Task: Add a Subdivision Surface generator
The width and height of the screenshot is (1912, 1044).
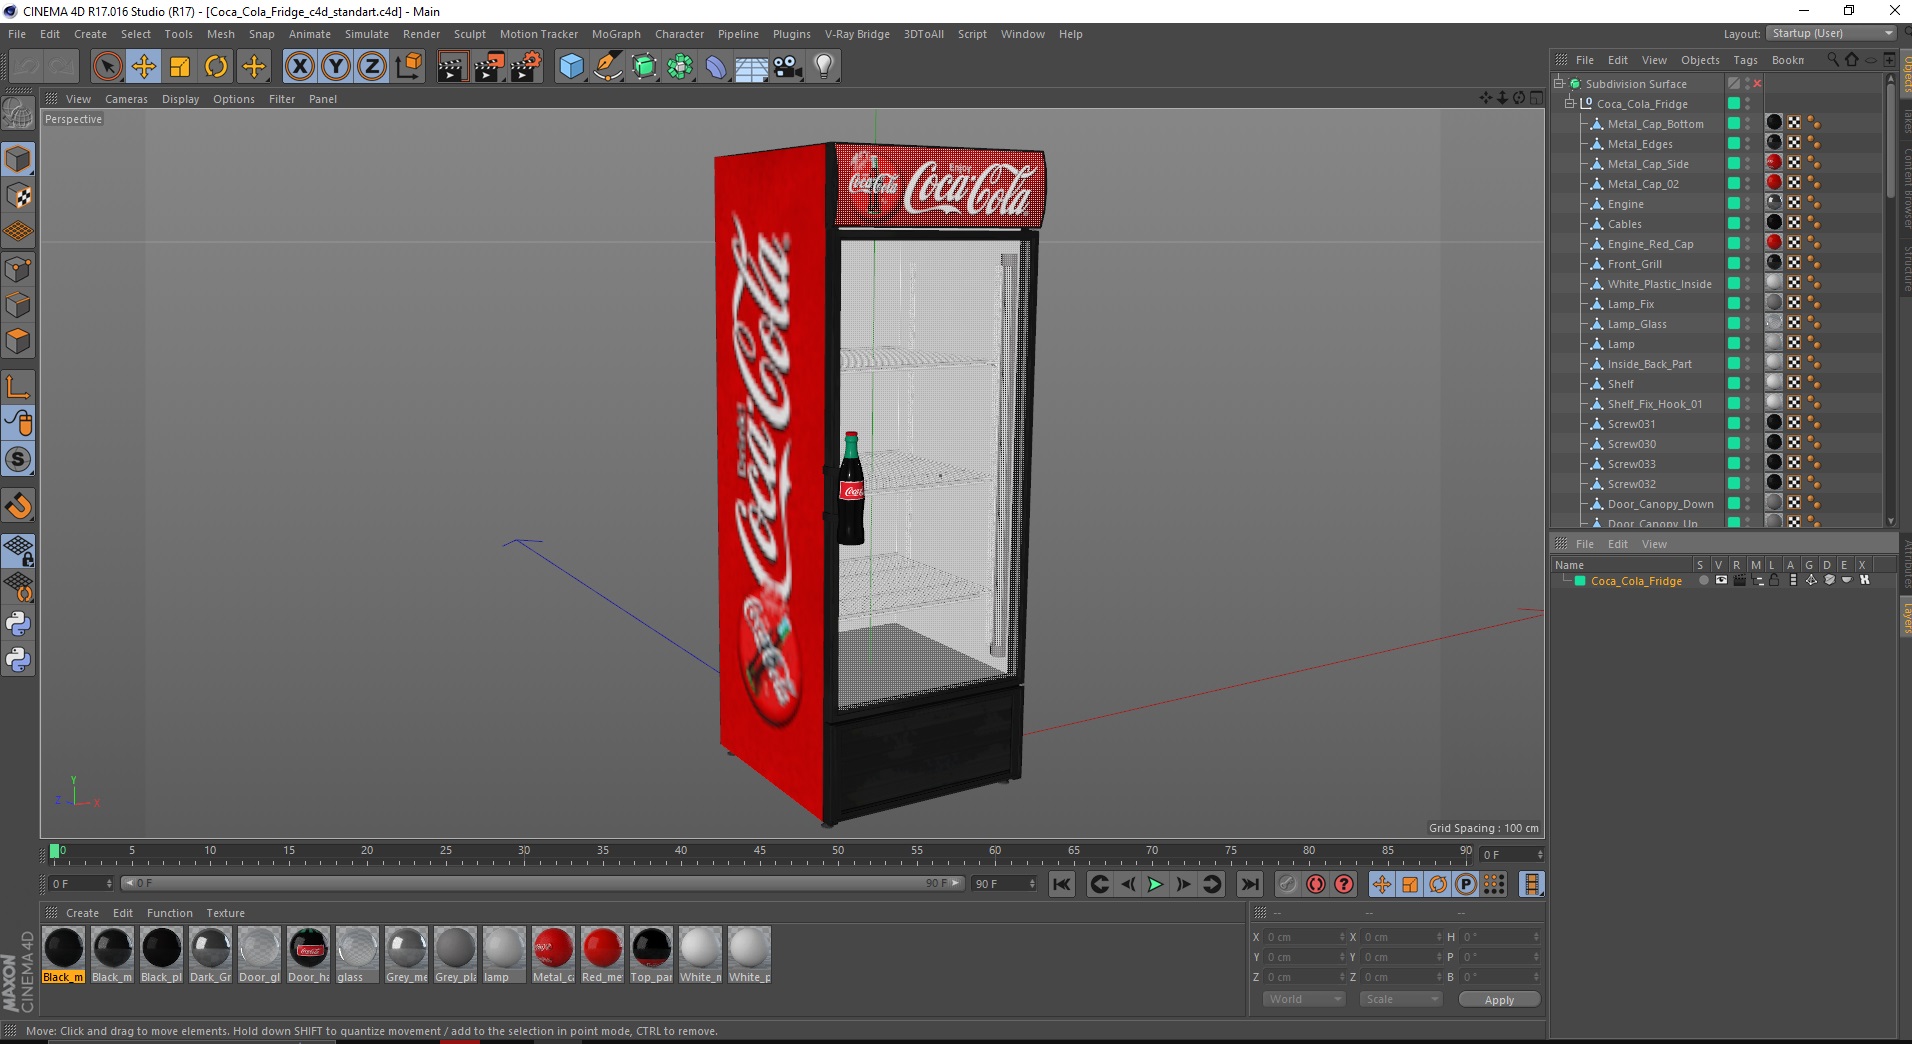Action: tap(644, 67)
